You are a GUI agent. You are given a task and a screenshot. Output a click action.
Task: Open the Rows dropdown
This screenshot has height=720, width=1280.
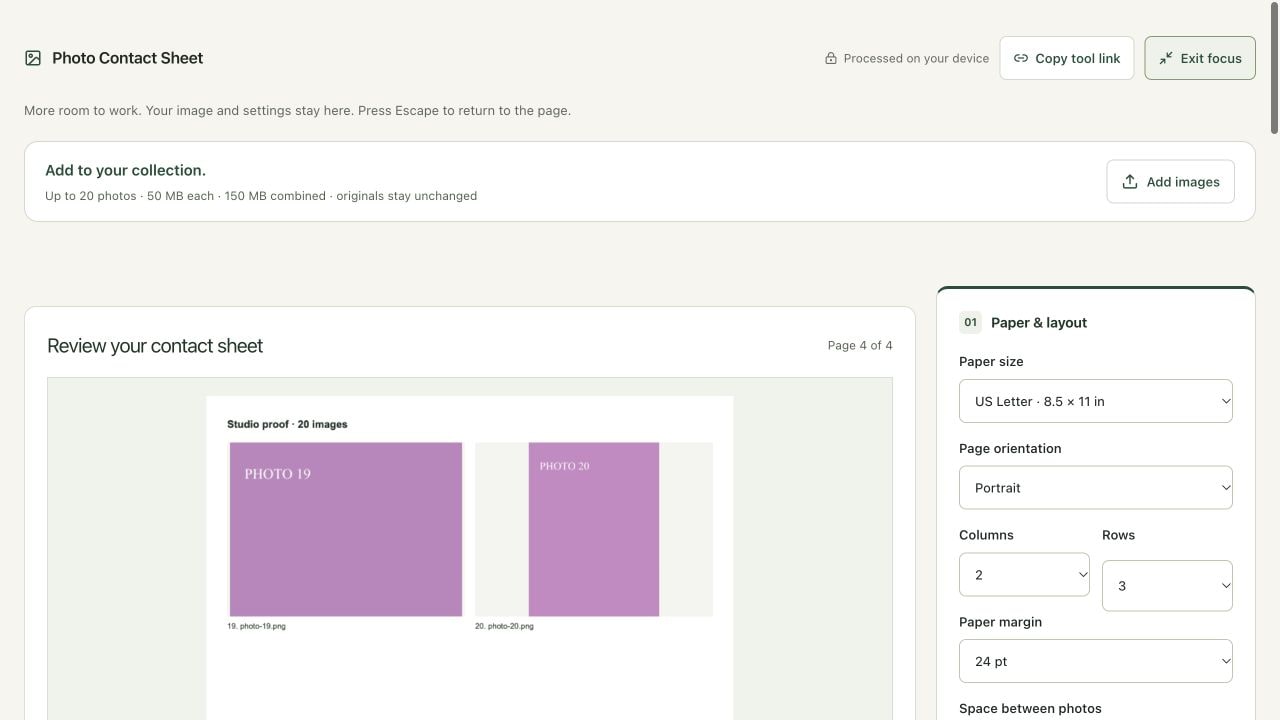1167,586
